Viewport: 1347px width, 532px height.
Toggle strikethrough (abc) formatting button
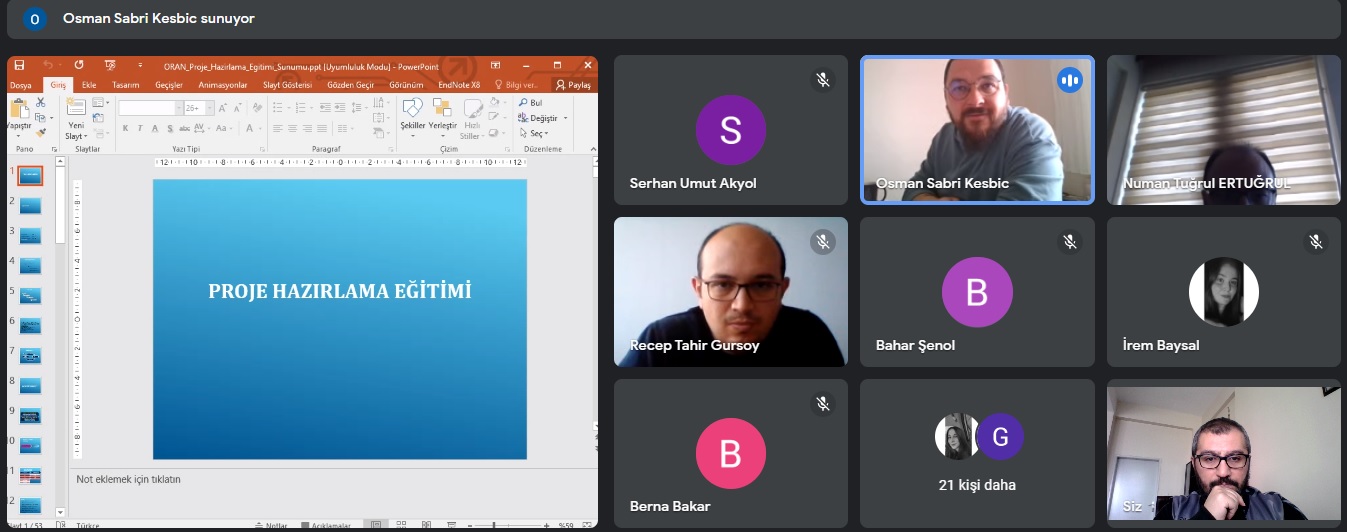pyautogui.click(x=184, y=128)
